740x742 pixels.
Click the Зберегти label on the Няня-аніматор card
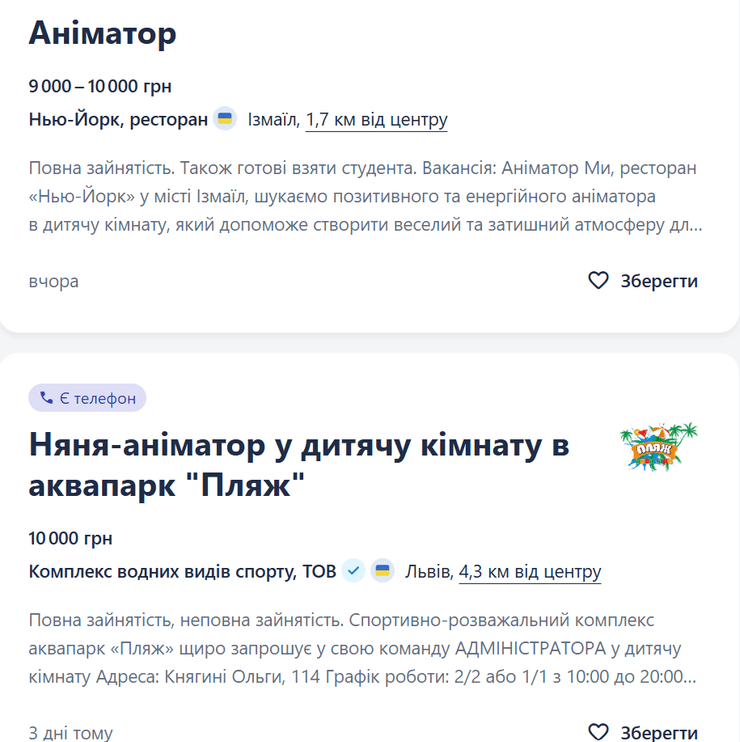(659, 733)
